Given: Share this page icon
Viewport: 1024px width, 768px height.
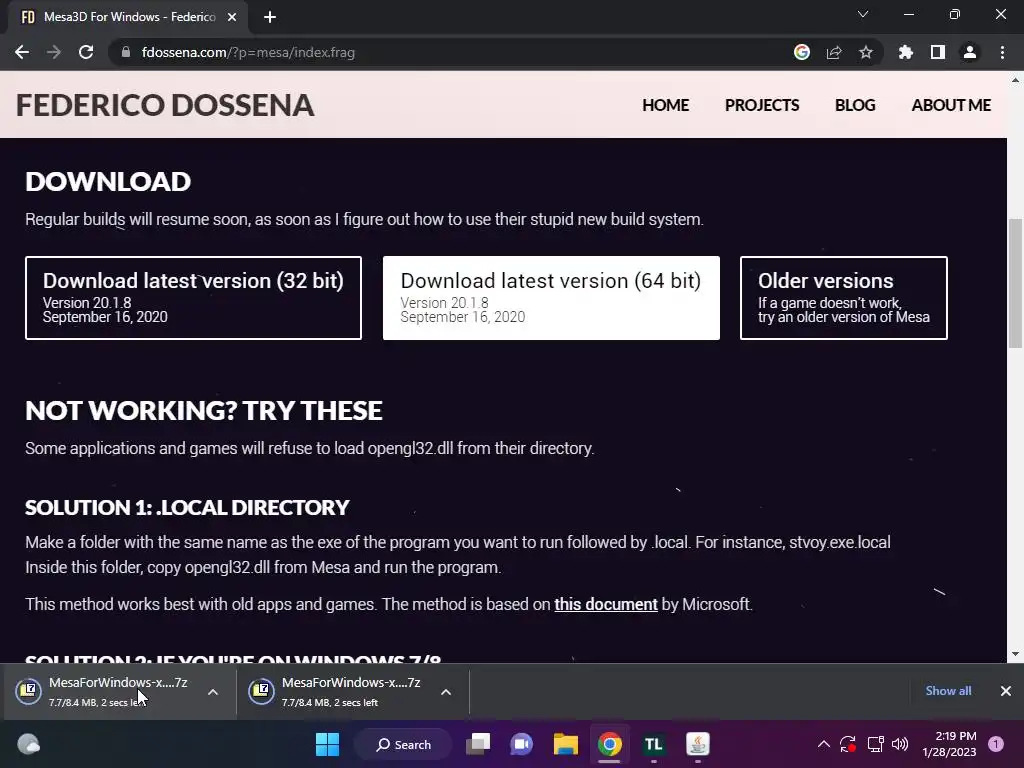Looking at the screenshot, I should [x=834, y=52].
